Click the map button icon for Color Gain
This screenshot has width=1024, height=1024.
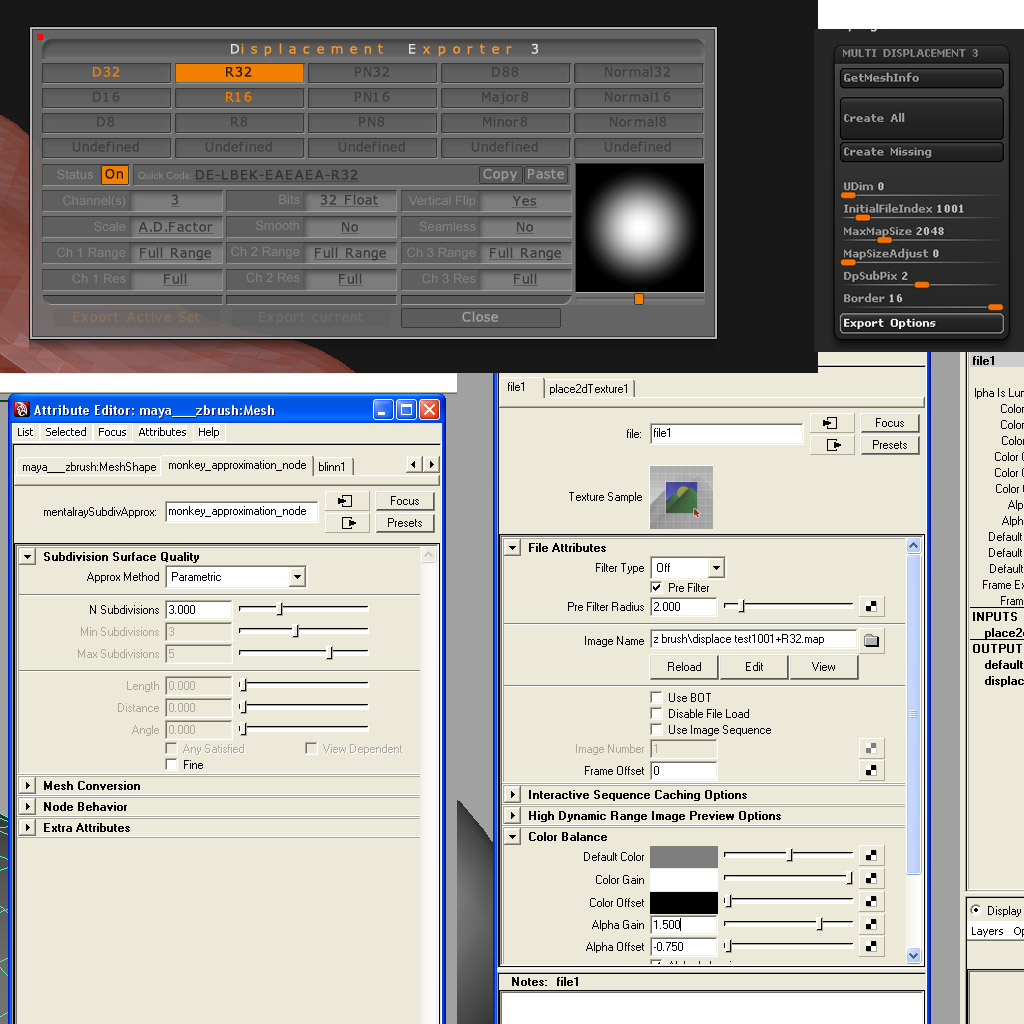(872, 880)
